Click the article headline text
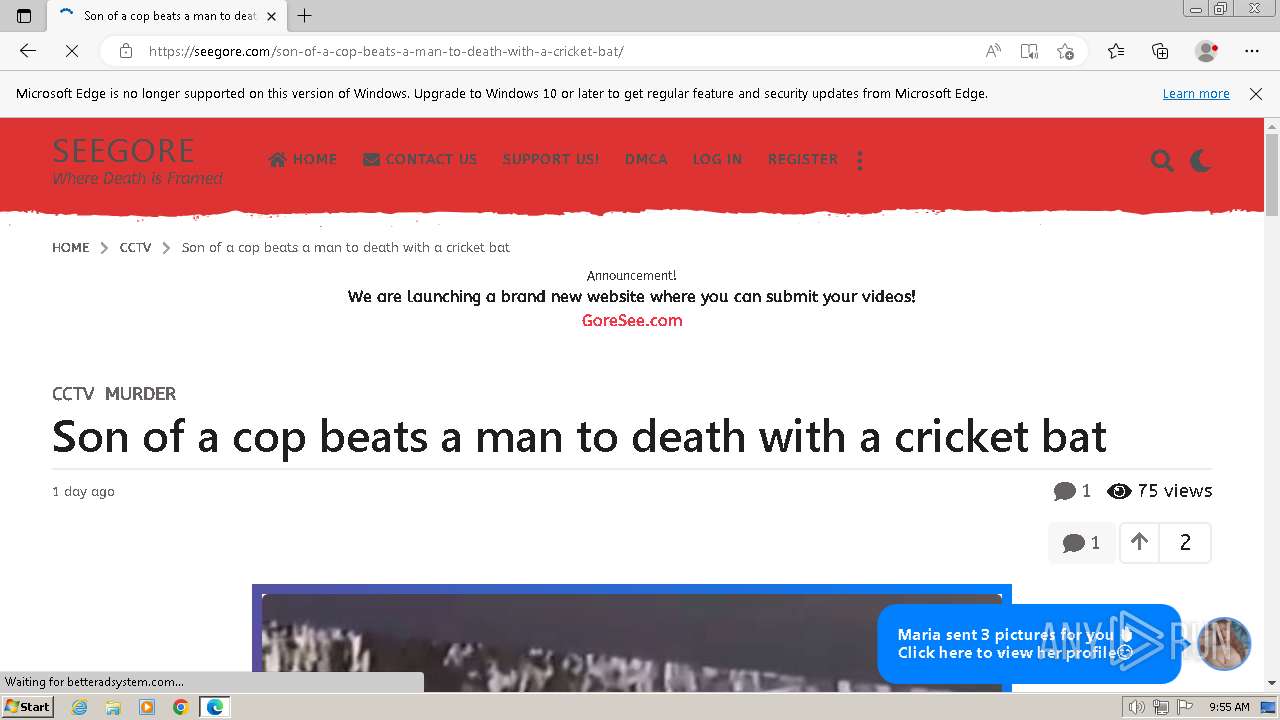Screen dimensions: 1280x720 pos(579,436)
